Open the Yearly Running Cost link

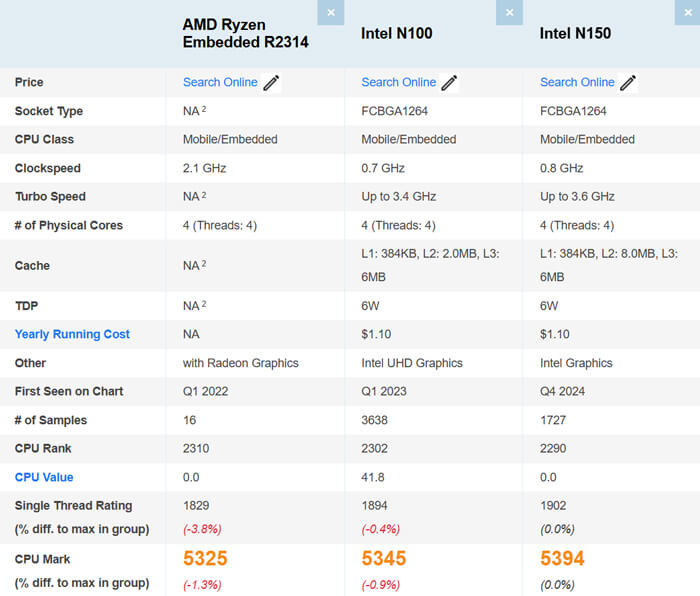coord(72,334)
